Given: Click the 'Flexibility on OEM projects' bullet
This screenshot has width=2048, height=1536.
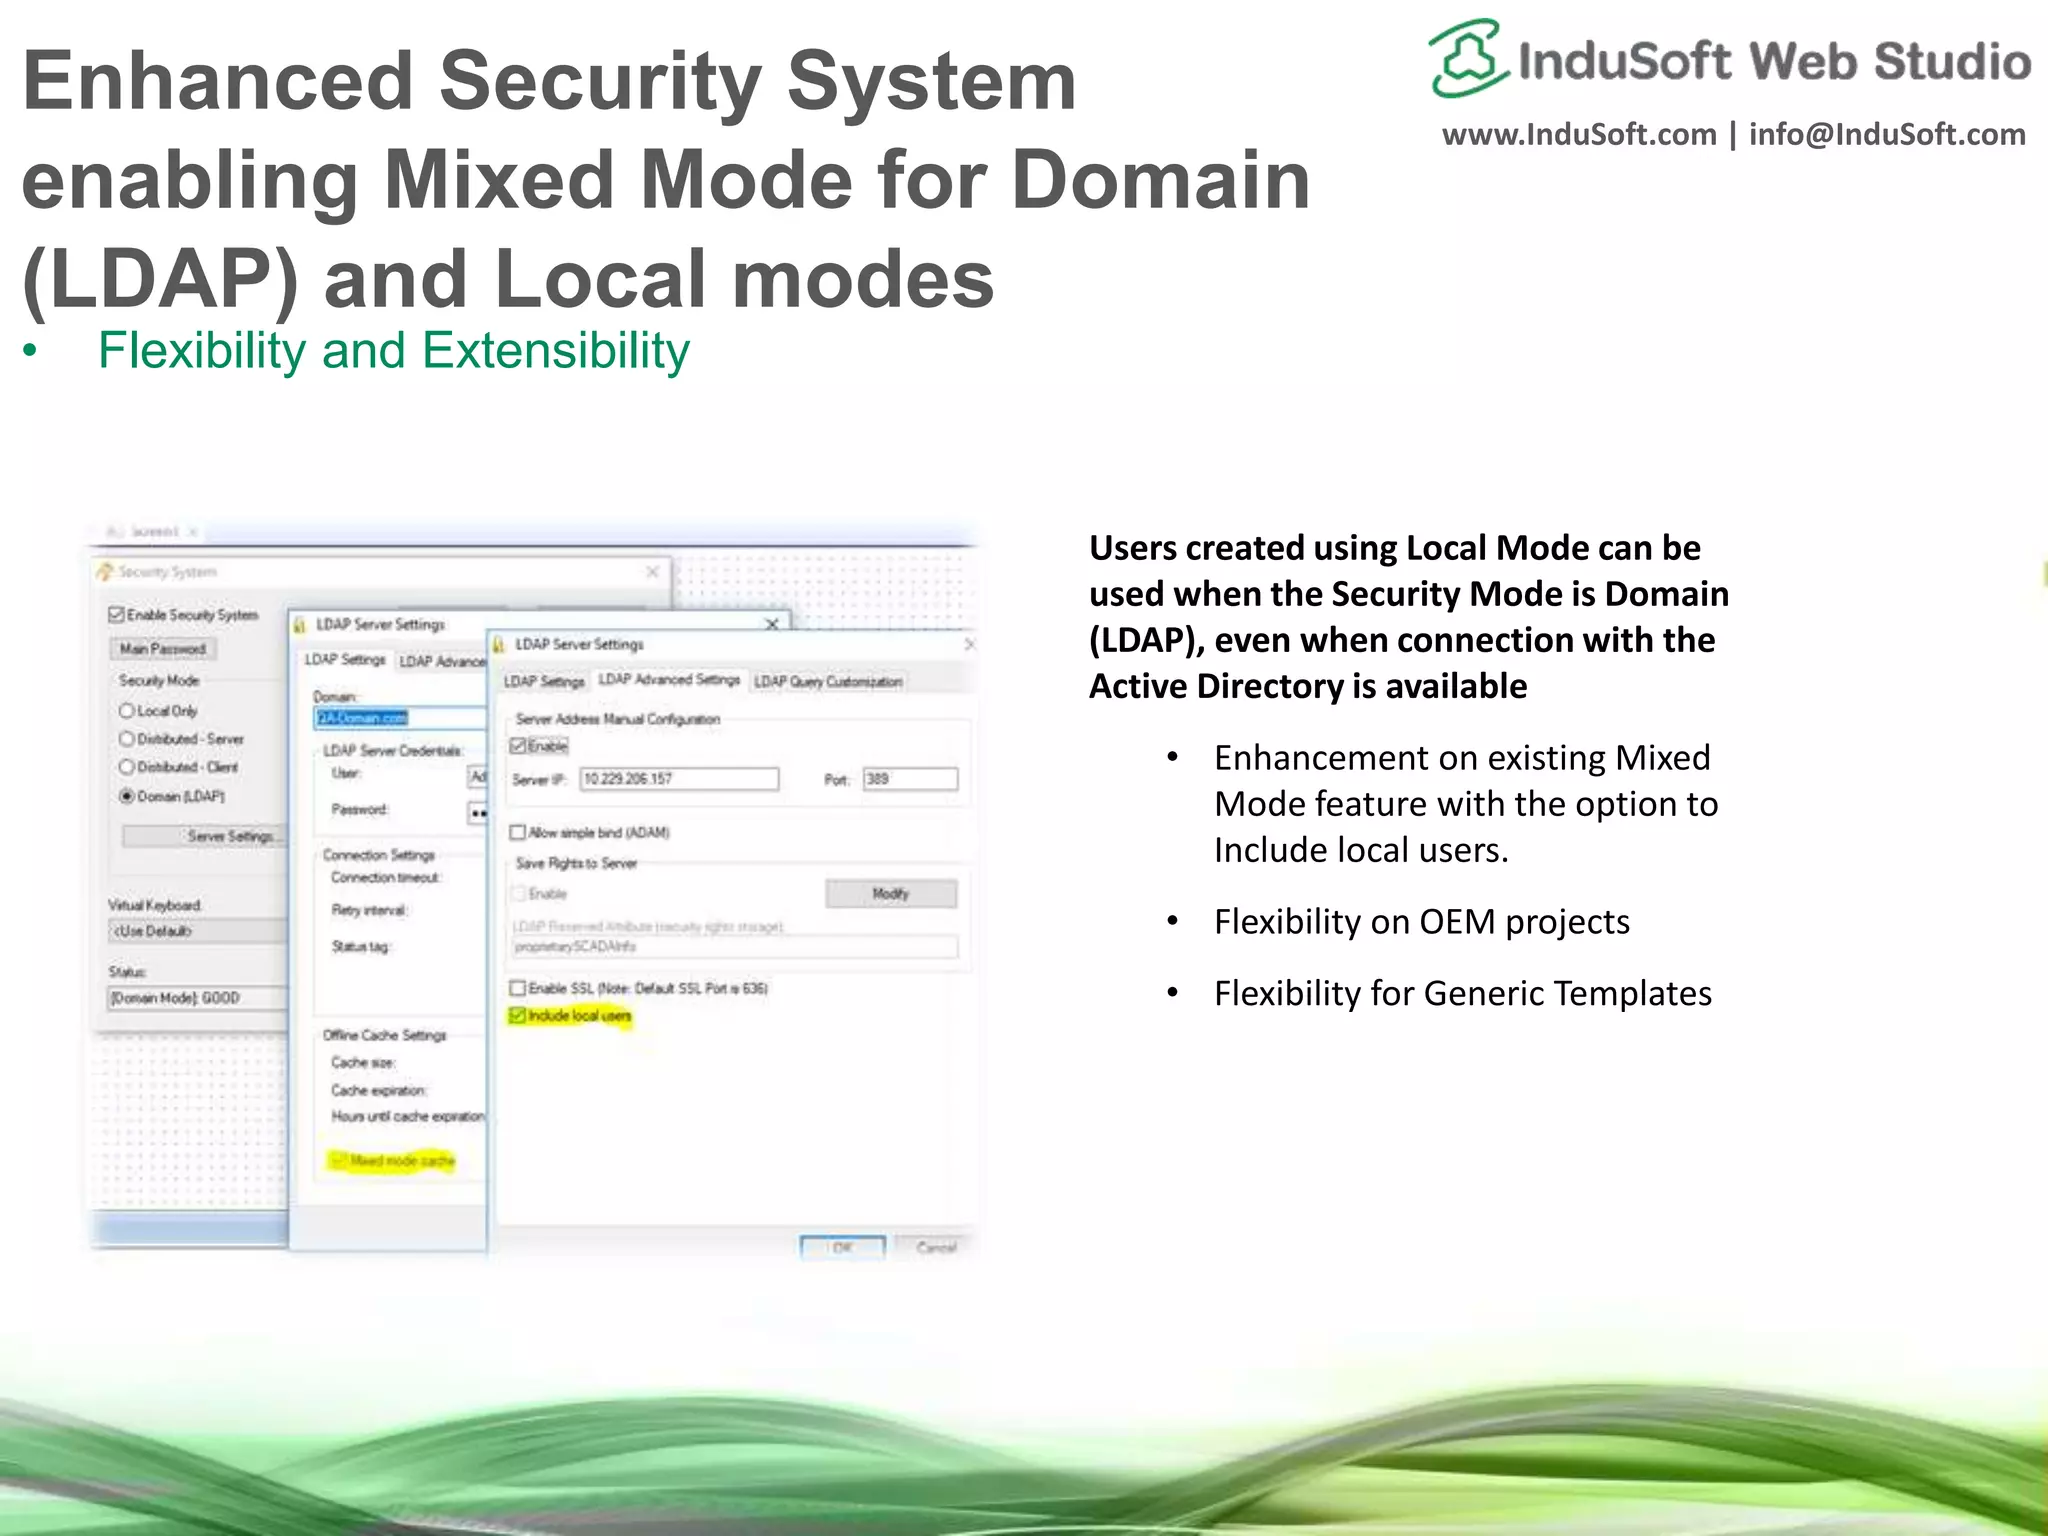Looking at the screenshot, I should [1422, 921].
